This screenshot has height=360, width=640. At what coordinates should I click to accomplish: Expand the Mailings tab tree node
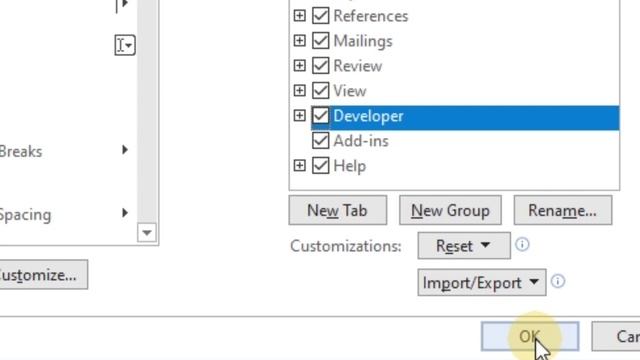[x=300, y=40]
